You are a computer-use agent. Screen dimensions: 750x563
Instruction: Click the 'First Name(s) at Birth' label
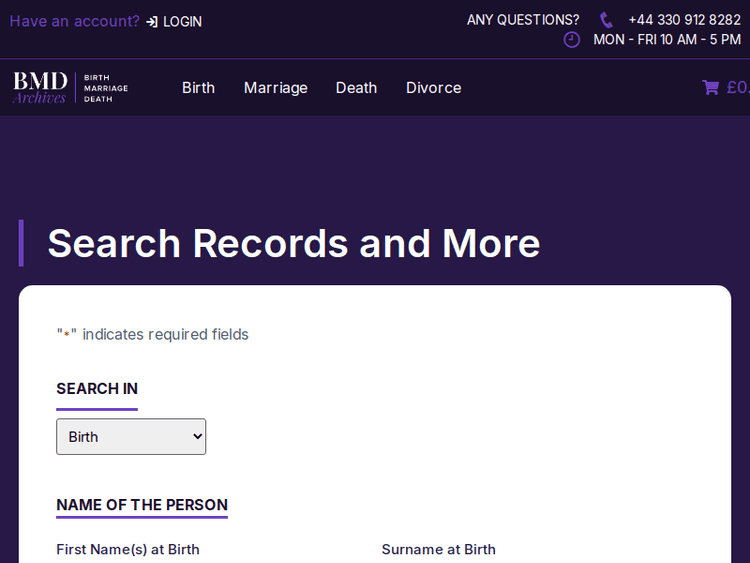tap(128, 549)
